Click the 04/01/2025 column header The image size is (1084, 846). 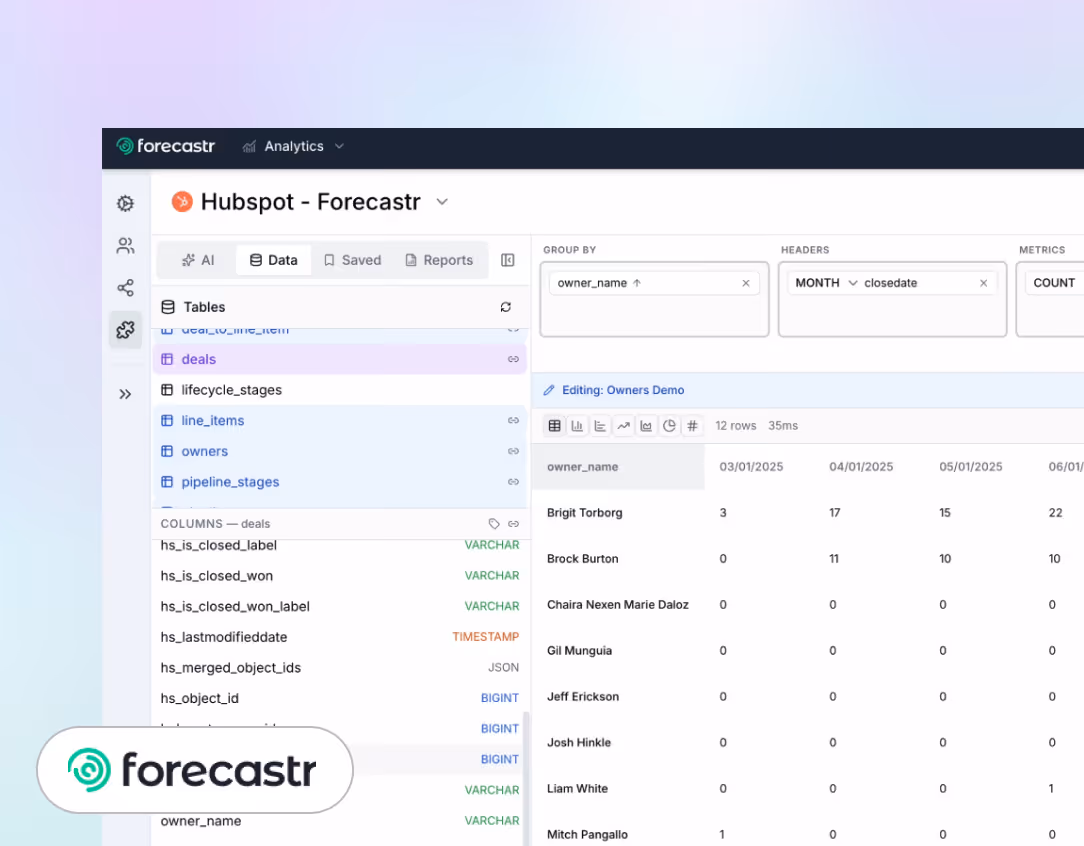tap(861, 467)
